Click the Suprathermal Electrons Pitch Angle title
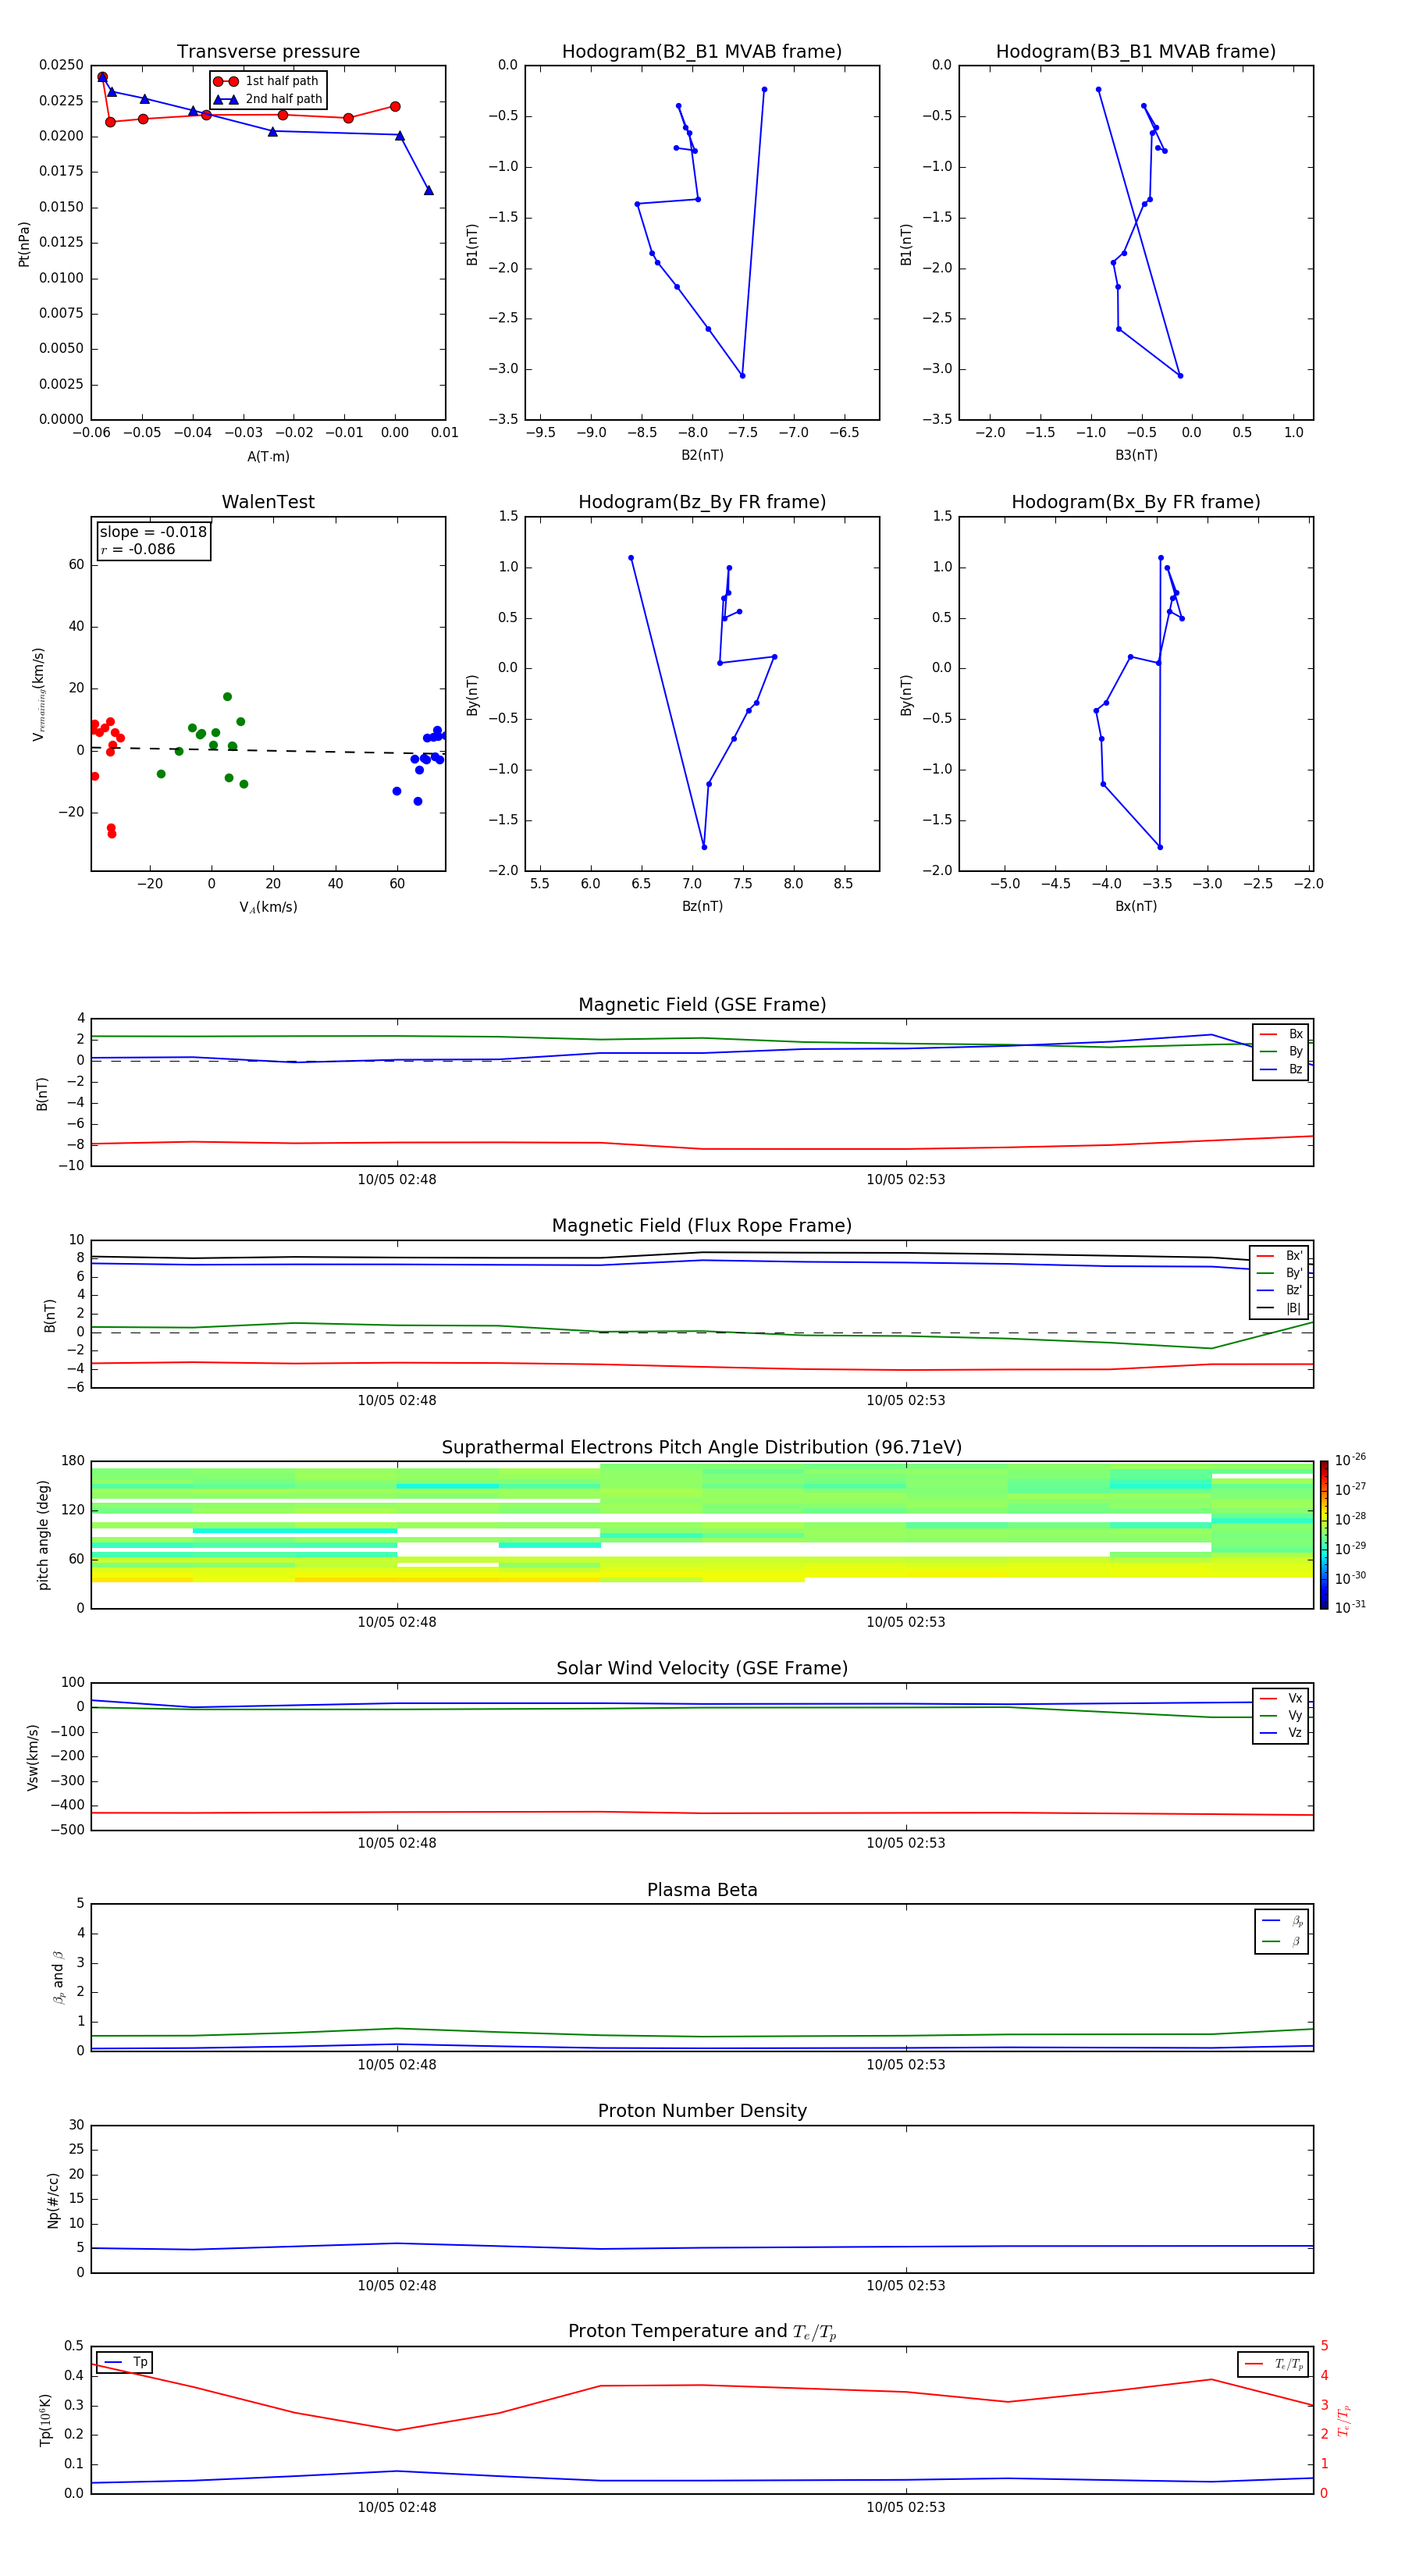1405x2576 pixels. point(702,1448)
